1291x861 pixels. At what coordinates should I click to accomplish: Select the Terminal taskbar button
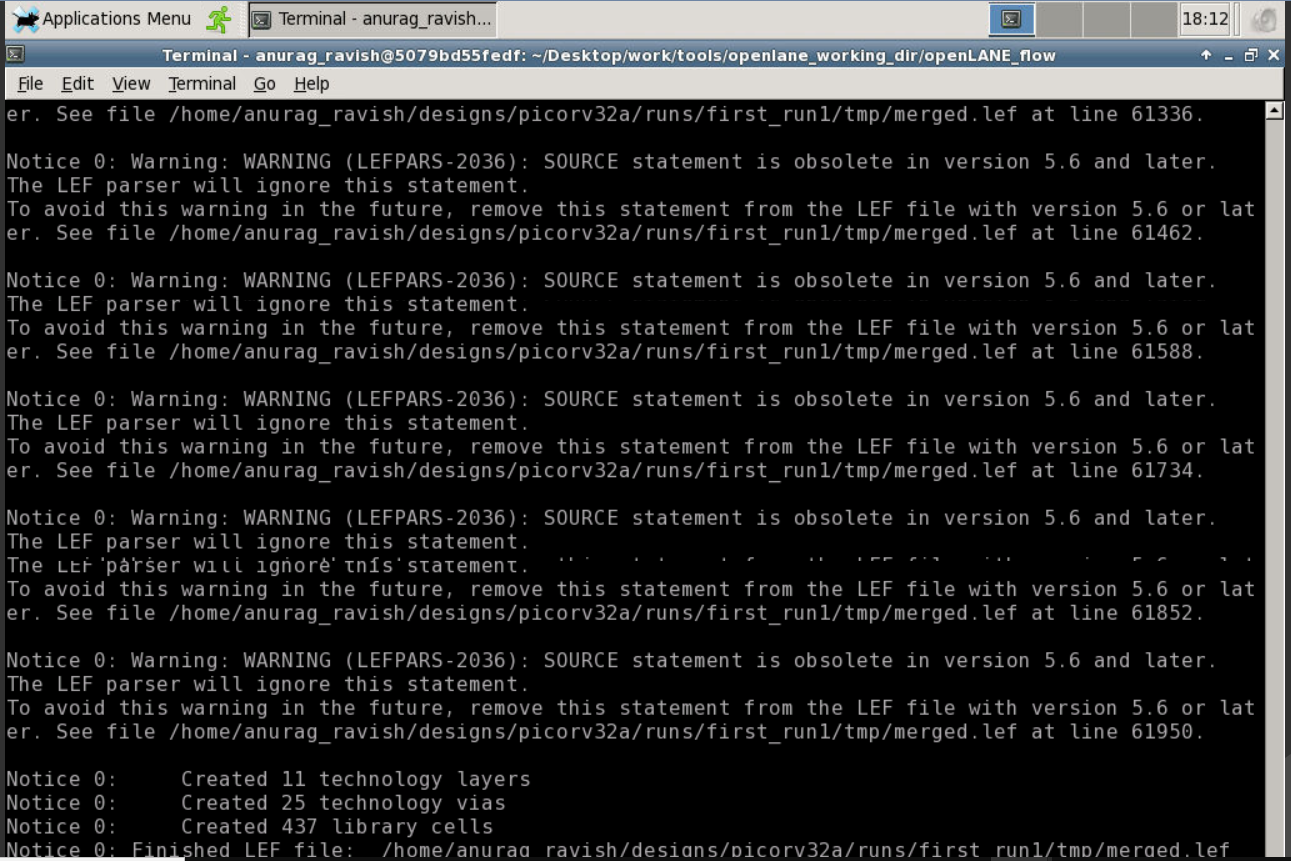click(x=370, y=18)
